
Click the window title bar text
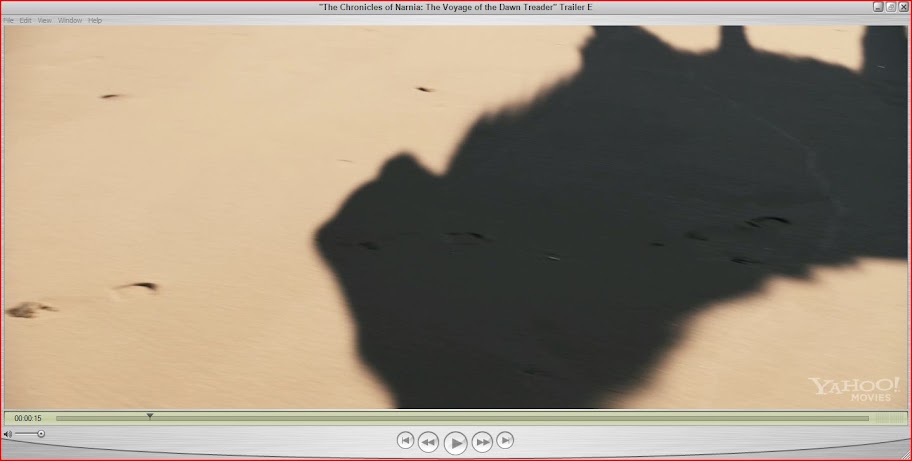point(455,7)
